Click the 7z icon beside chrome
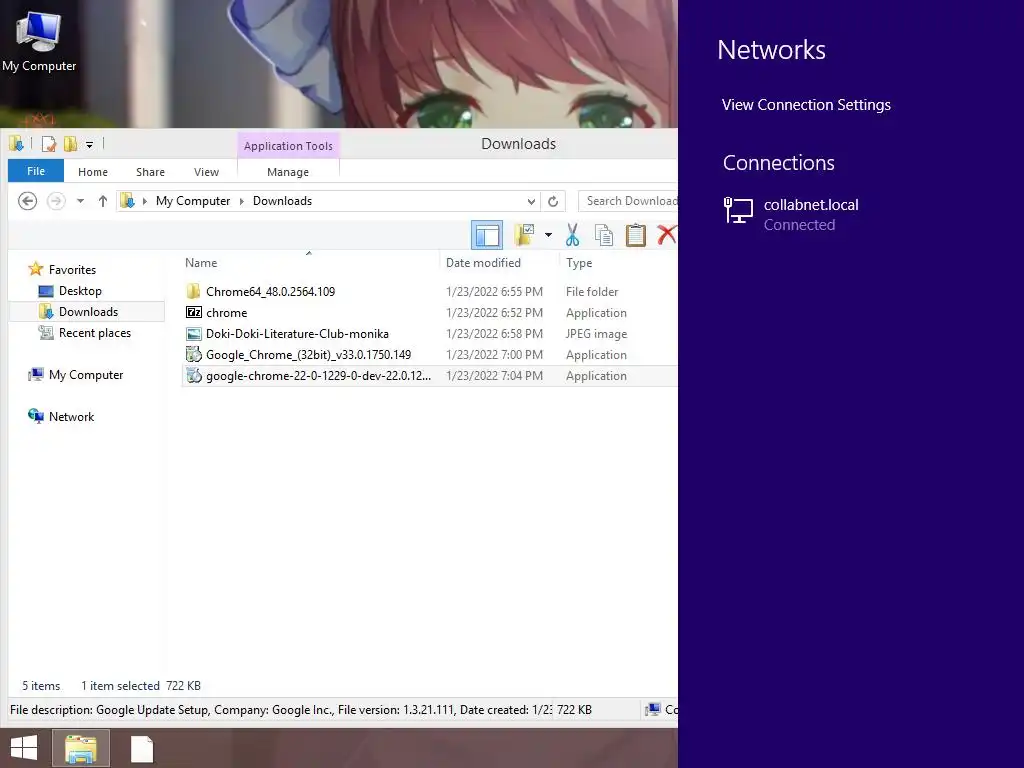The image size is (1024, 768). (x=194, y=312)
